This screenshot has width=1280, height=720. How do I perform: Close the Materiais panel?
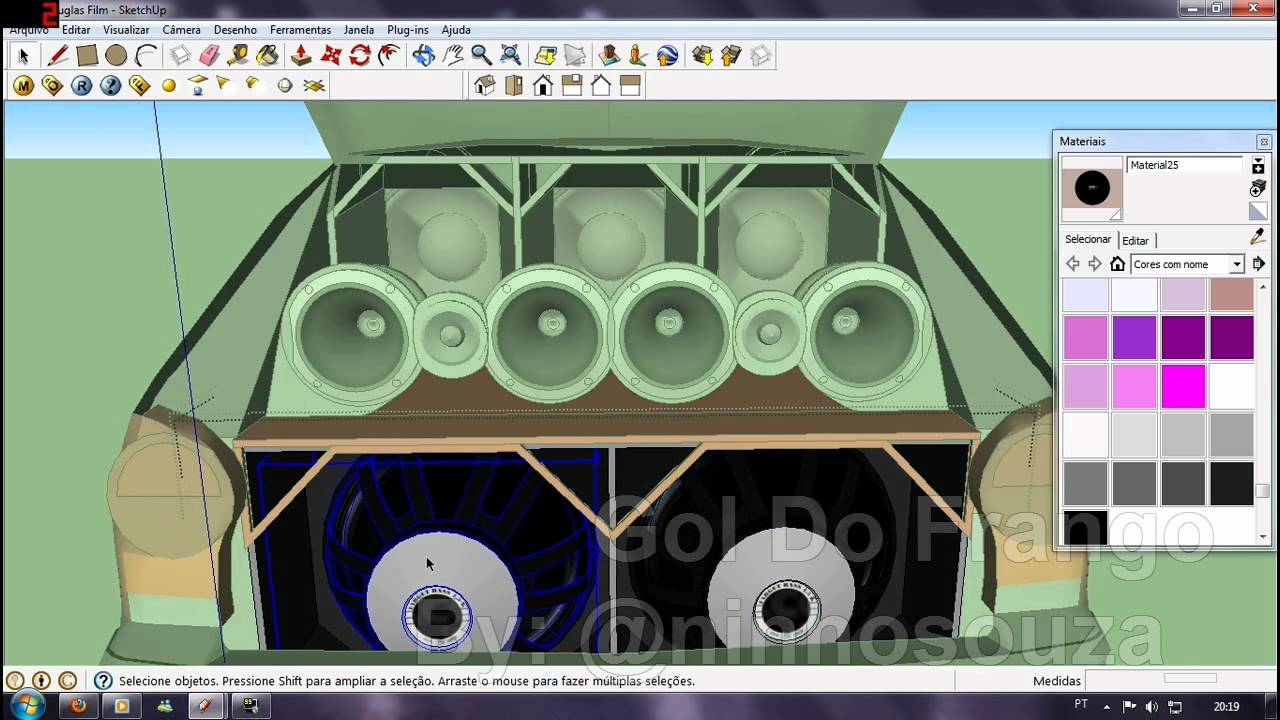coord(1264,142)
